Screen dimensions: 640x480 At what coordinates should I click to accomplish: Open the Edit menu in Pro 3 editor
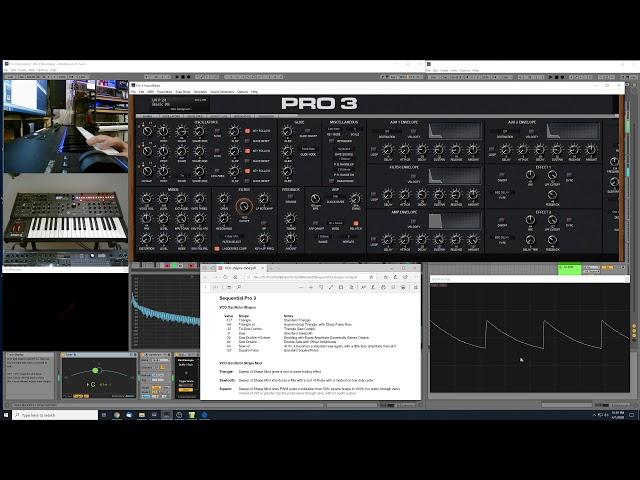click(x=141, y=92)
